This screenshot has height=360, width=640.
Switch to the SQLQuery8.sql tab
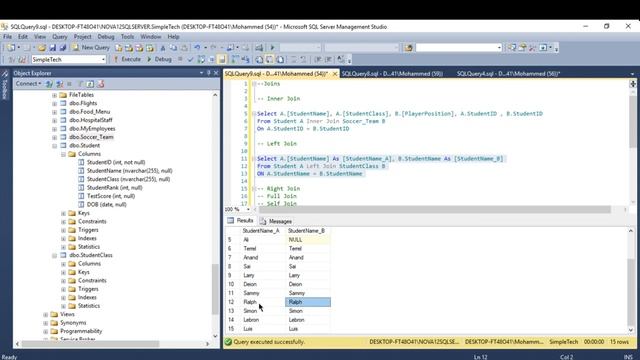click(392, 74)
